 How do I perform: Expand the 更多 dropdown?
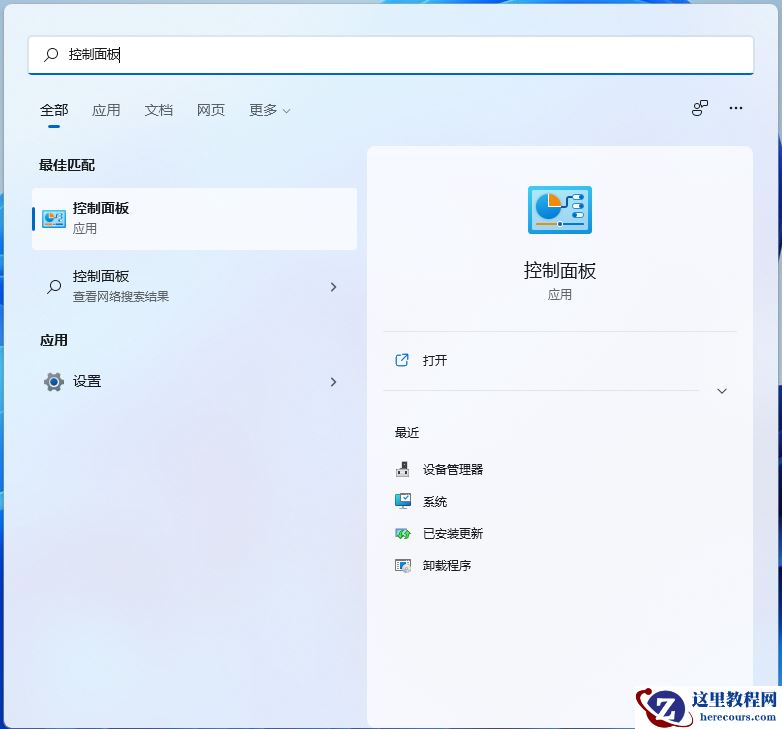tap(269, 110)
